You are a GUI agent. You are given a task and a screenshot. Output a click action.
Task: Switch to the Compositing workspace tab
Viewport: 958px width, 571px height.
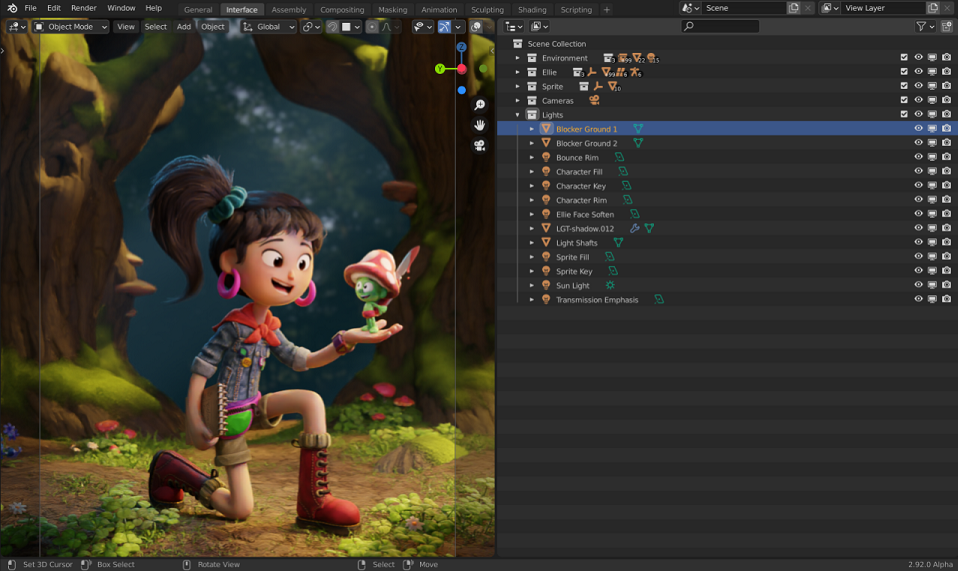click(x=342, y=10)
